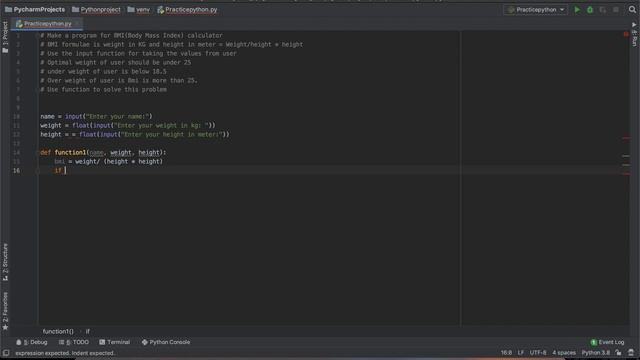This screenshot has height=360, width=640.
Task: Click venv breadcrumb folder
Action: [139, 9]
